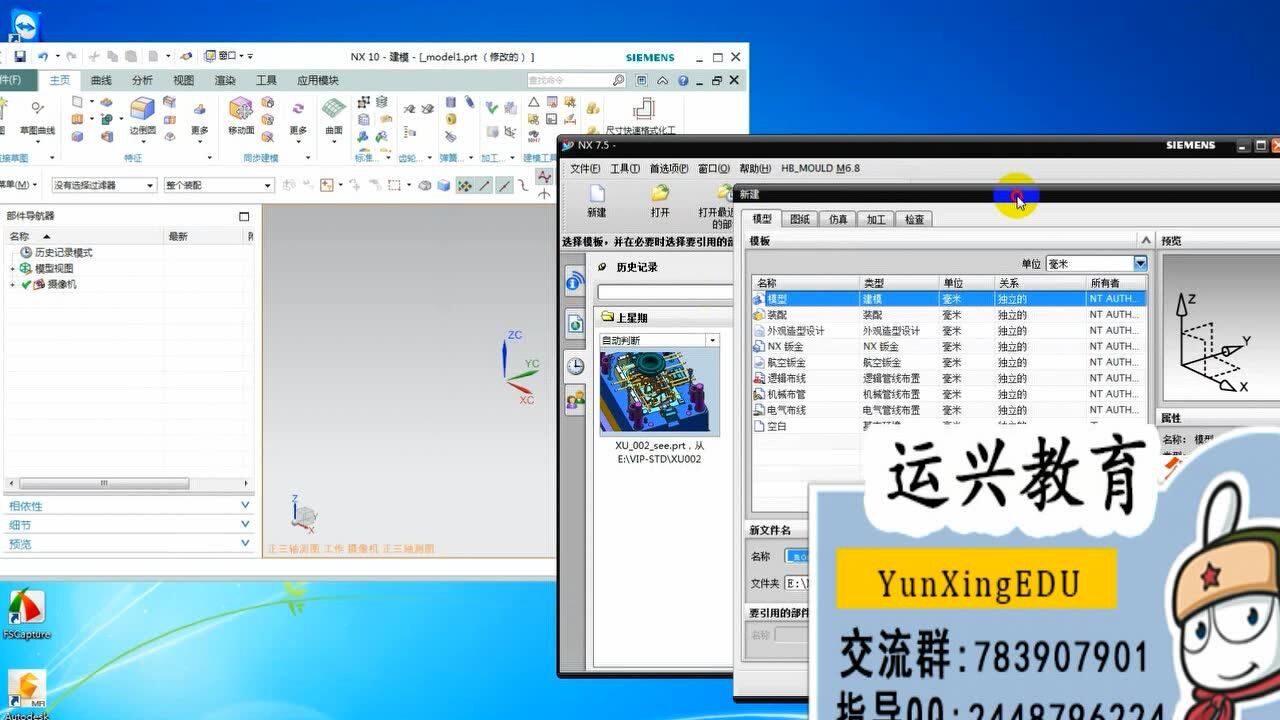The image size is (1280, 720).
Task: Open the 整个装配 scope dropdown
Action: pyautogui.click(x=218, y=185)
